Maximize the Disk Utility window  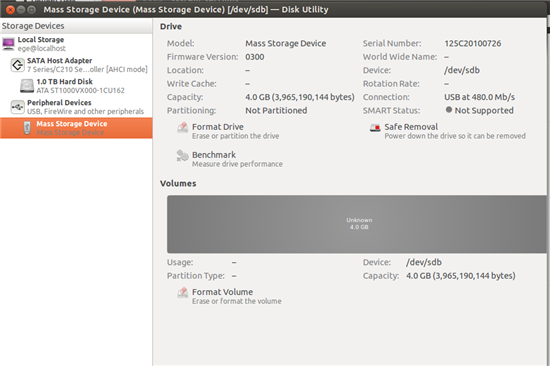pyautogui.click(x=32, y=9)
